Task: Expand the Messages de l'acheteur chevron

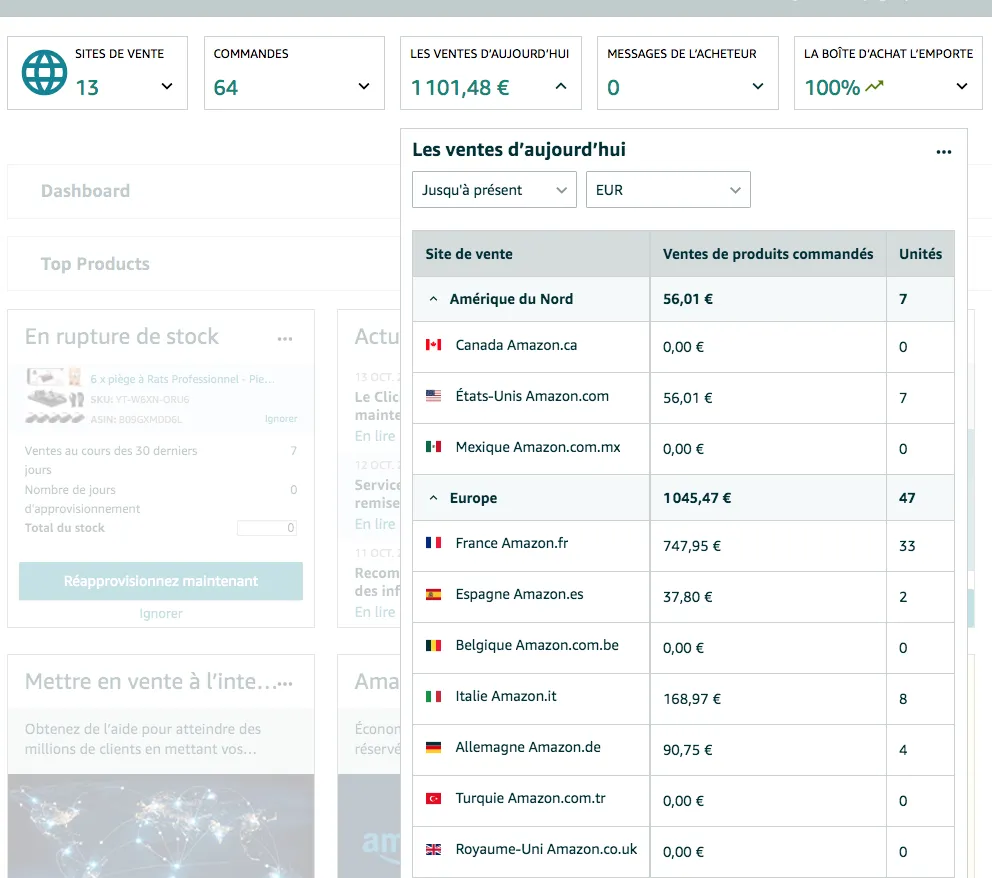Action: coord(758,87)
